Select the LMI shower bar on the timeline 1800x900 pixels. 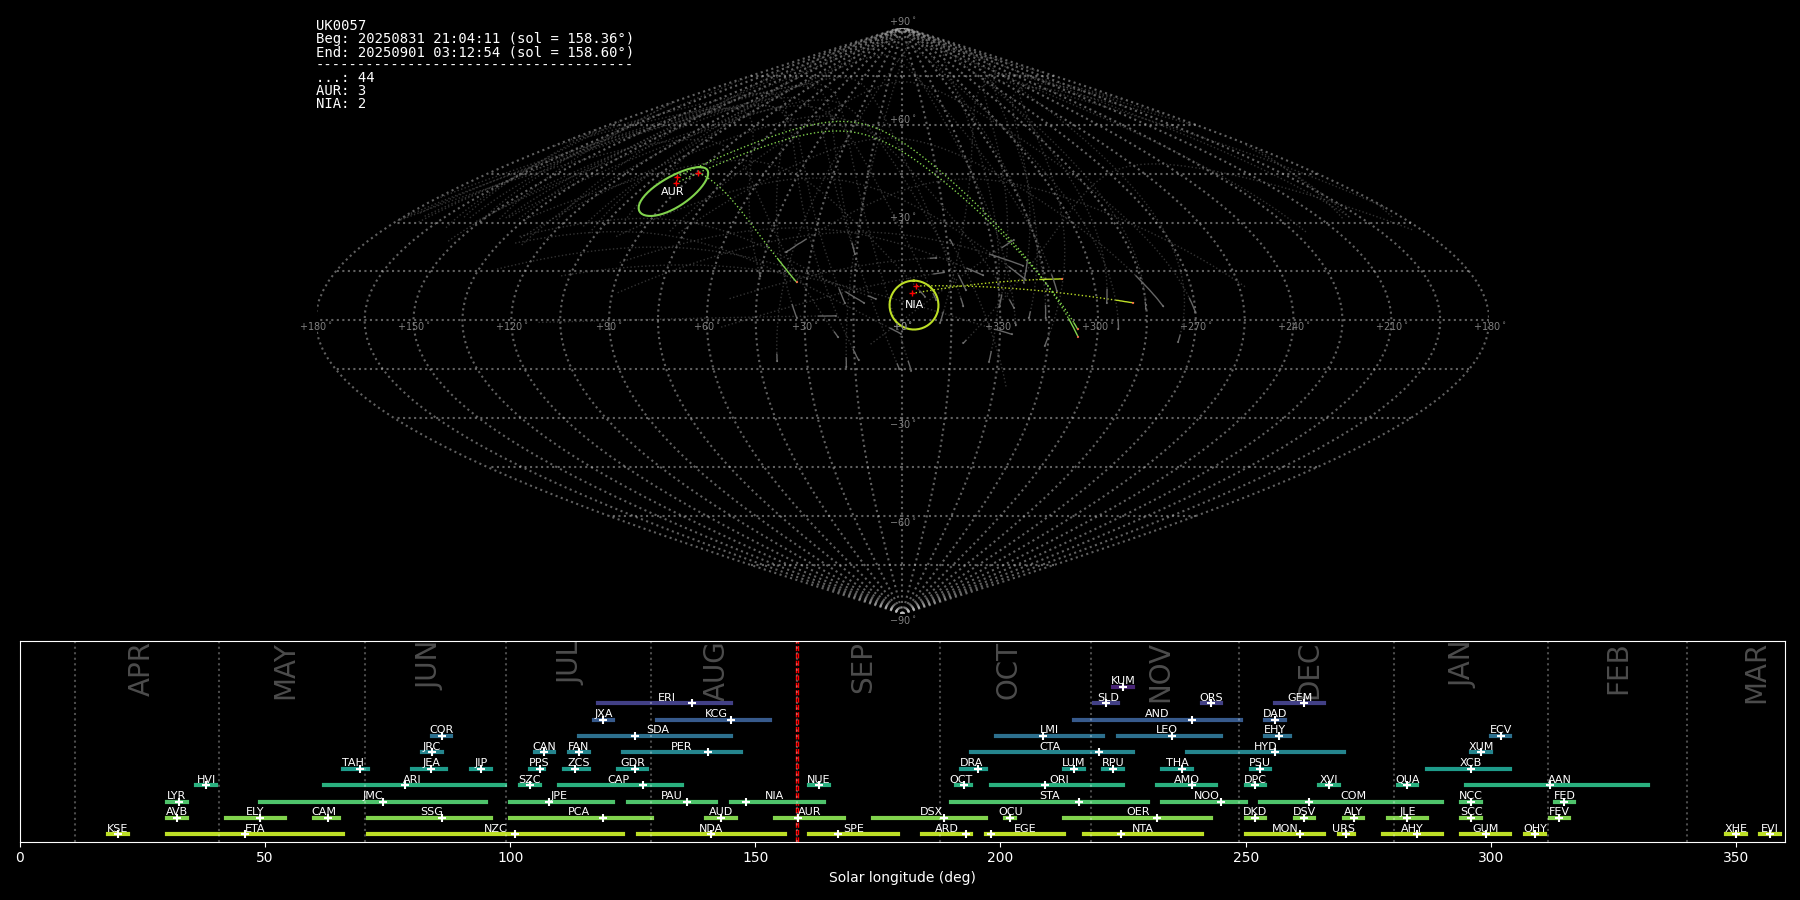[x=1049, y=736]
